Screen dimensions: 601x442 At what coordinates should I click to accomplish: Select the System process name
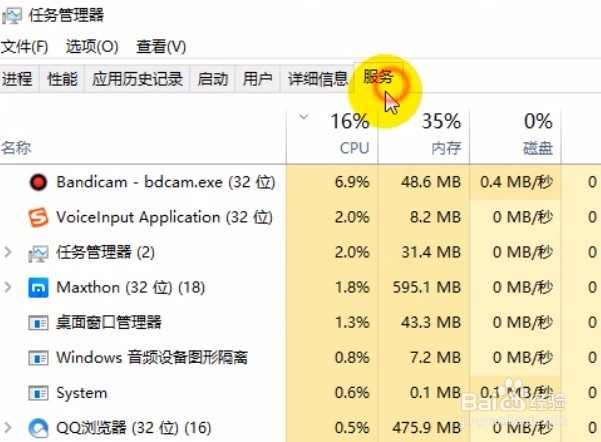point(82,393)
